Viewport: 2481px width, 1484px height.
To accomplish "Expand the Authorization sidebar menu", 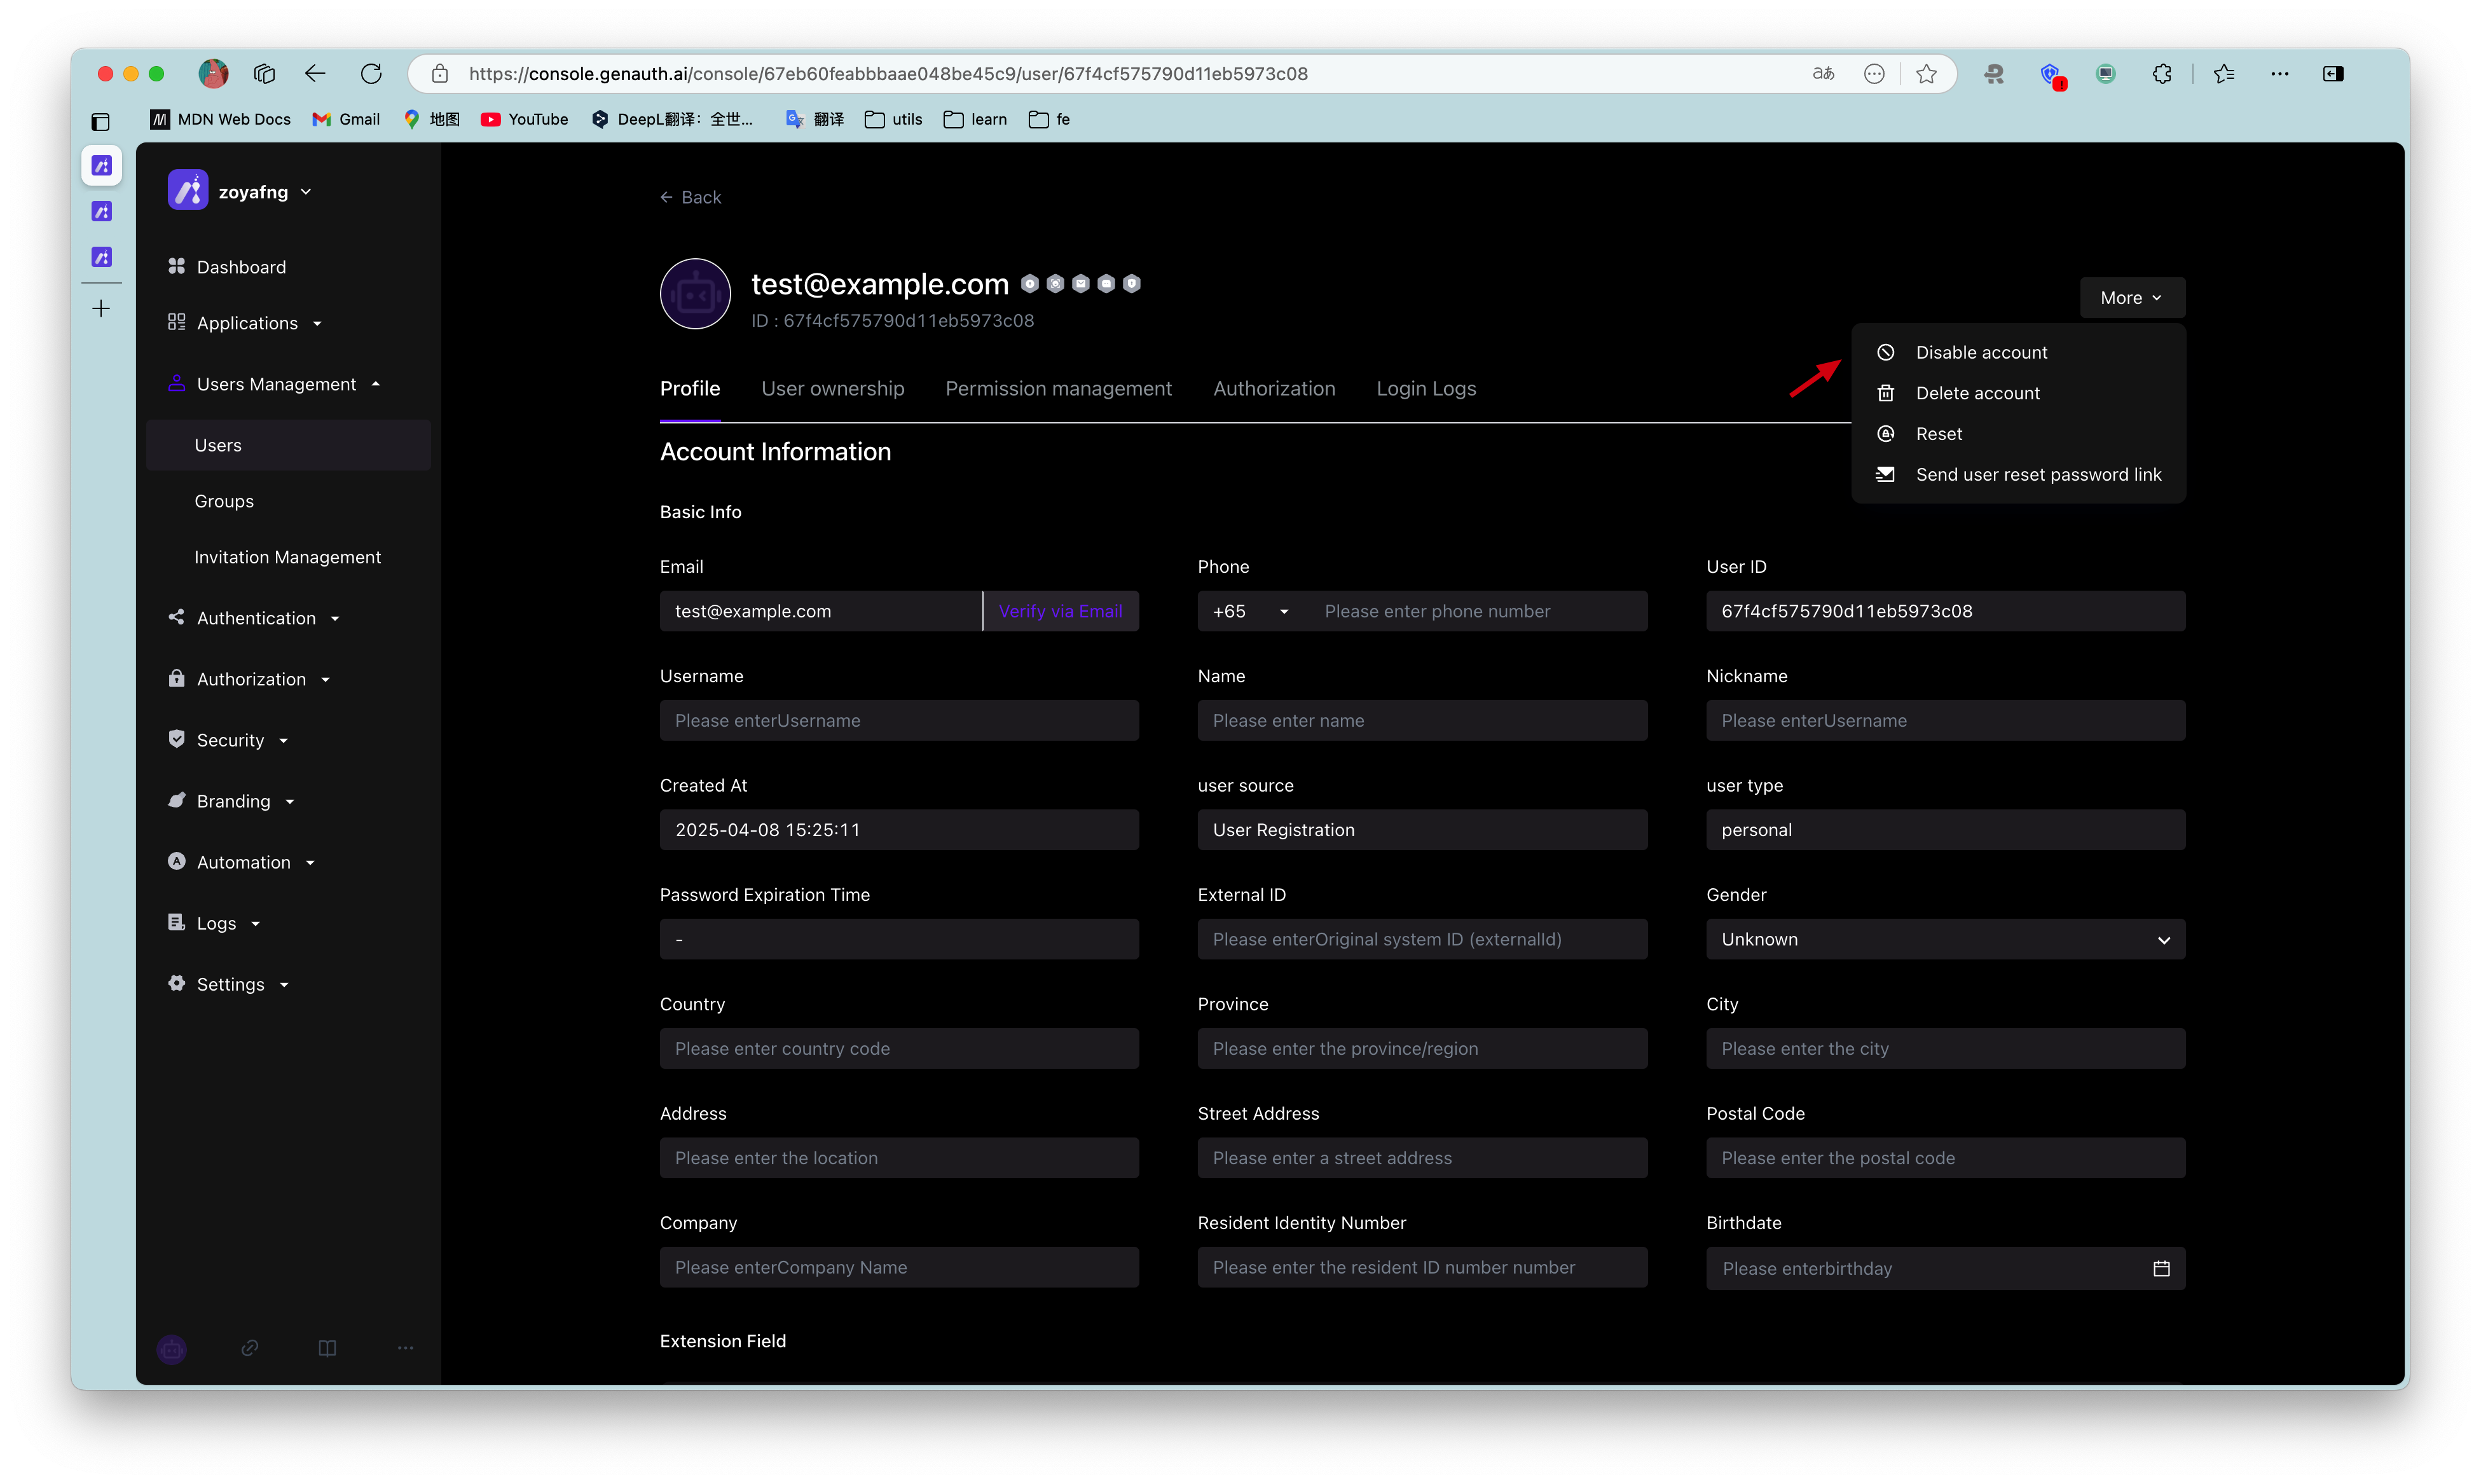I will point(325,679).
